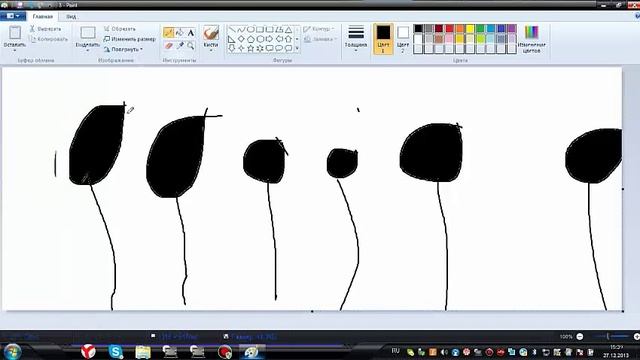This screenshot has width=640, height=360.
Task: Click the zoom out minus button
Action: [580, 337]
